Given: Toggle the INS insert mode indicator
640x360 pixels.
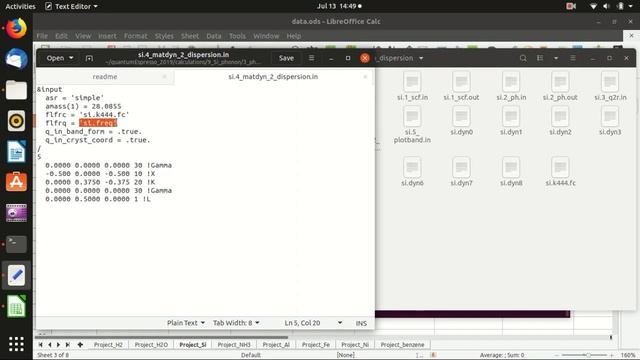Looking at the screenshot, I should coord(361,323).
